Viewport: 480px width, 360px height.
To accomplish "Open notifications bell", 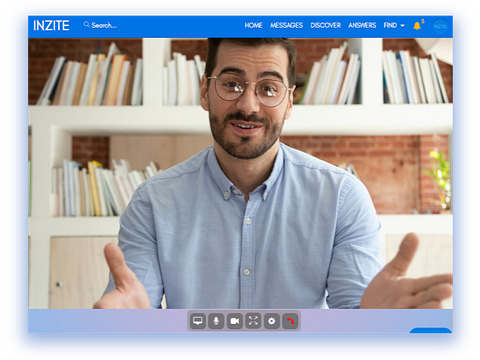I will [x=417, y=26].
